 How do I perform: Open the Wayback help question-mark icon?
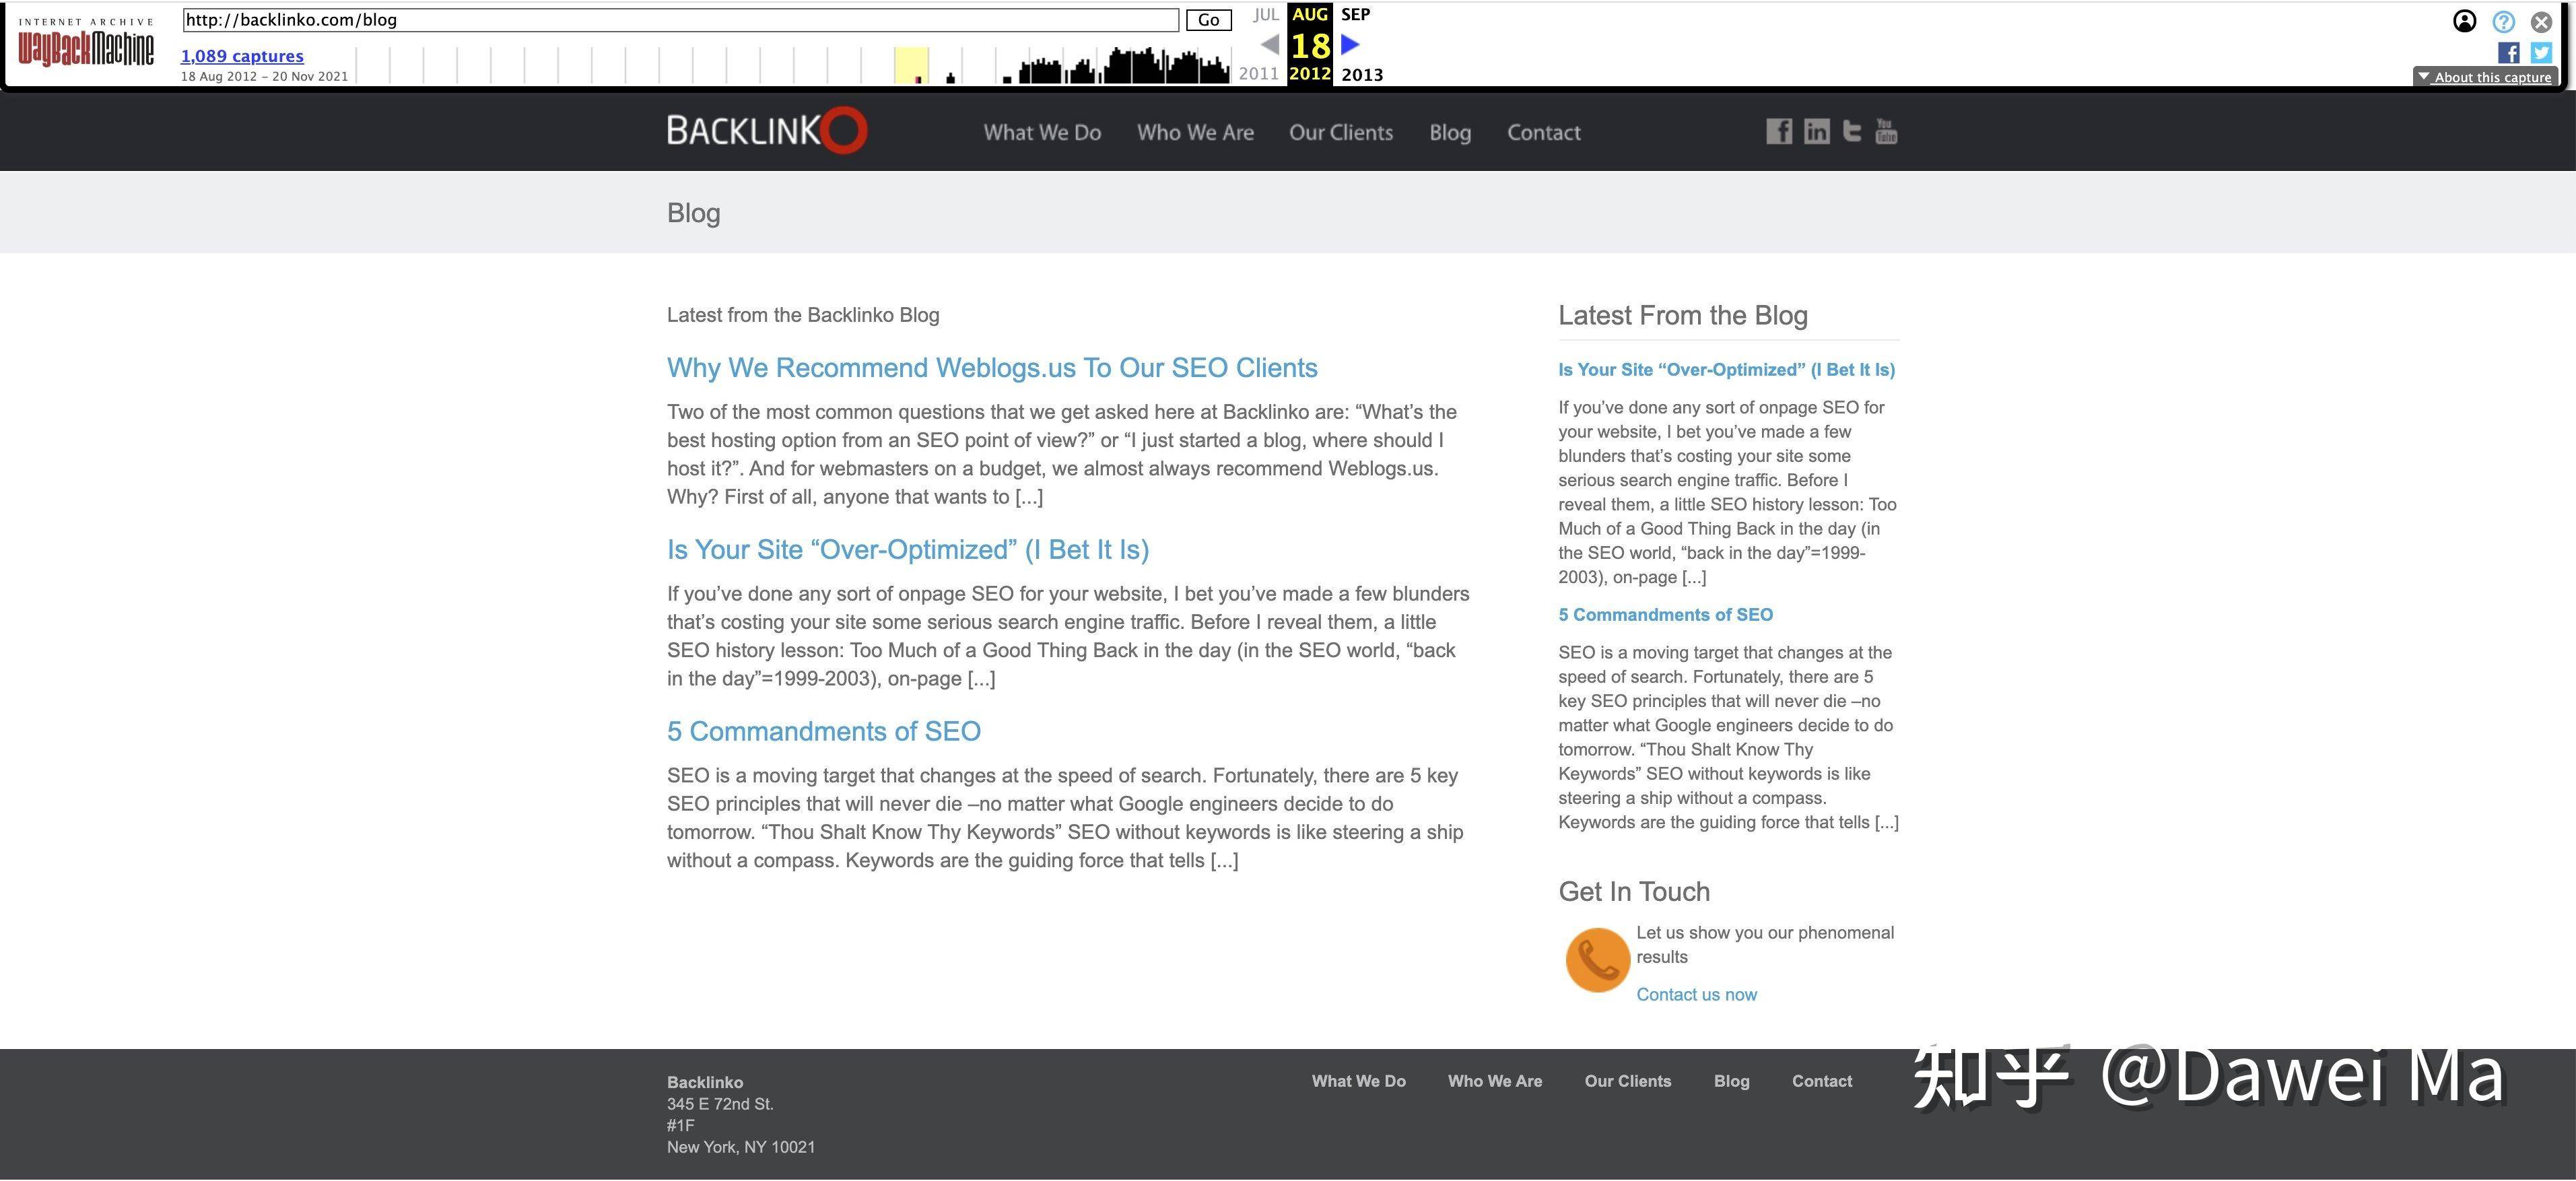coord(2503,21)
